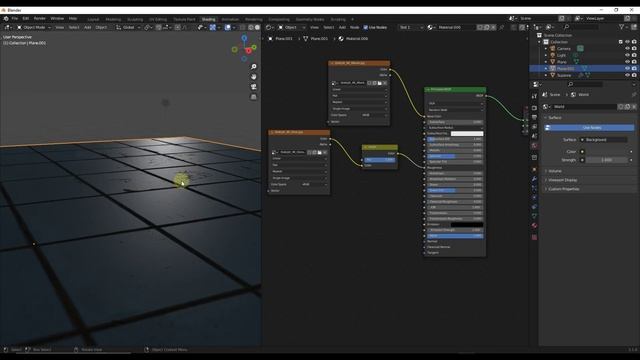640x360 pixels.
Task: Open the Global transform orientation dropdown
Action: pos(128,27)
